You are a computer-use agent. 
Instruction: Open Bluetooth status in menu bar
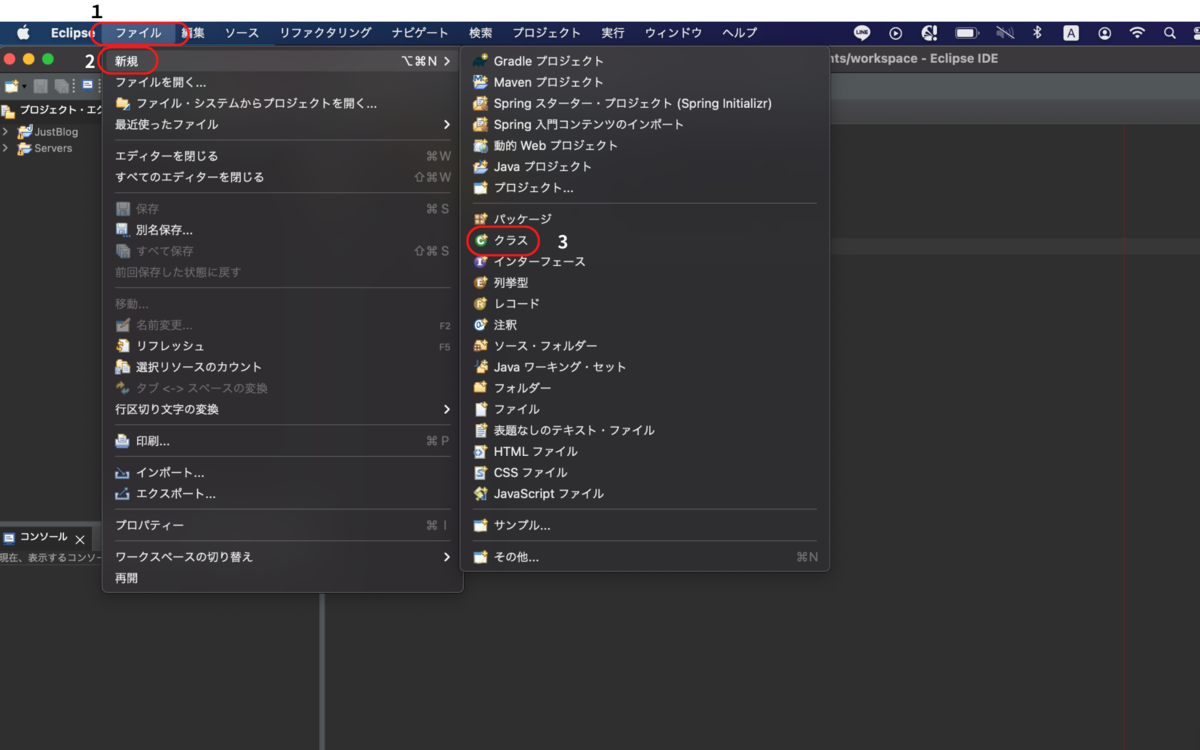point(1037,33)
